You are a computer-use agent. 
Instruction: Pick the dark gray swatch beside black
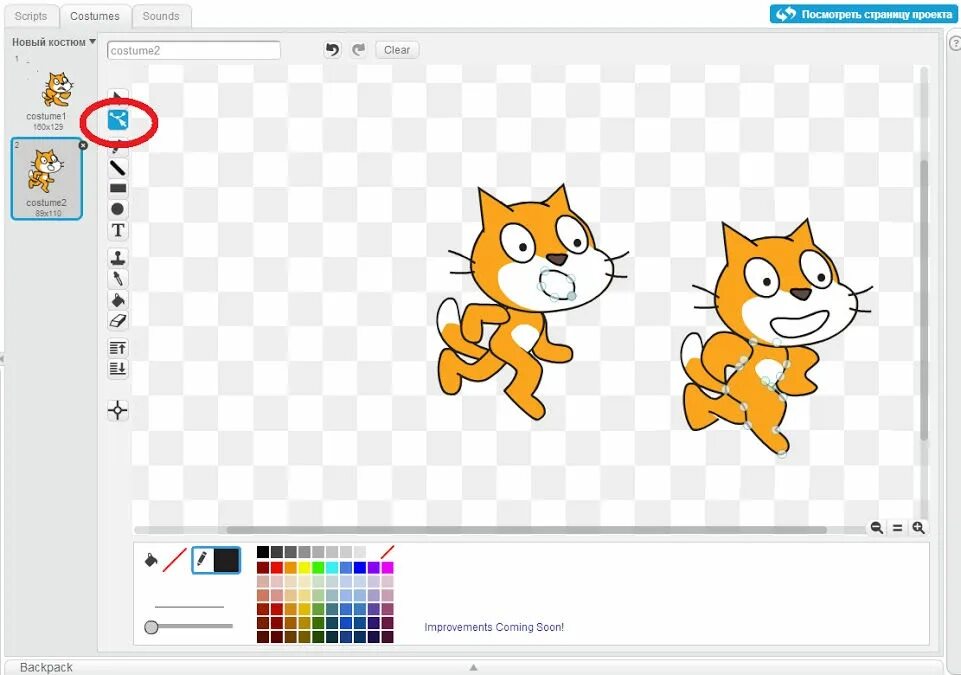pyautogui.click(x=277, y=552)
